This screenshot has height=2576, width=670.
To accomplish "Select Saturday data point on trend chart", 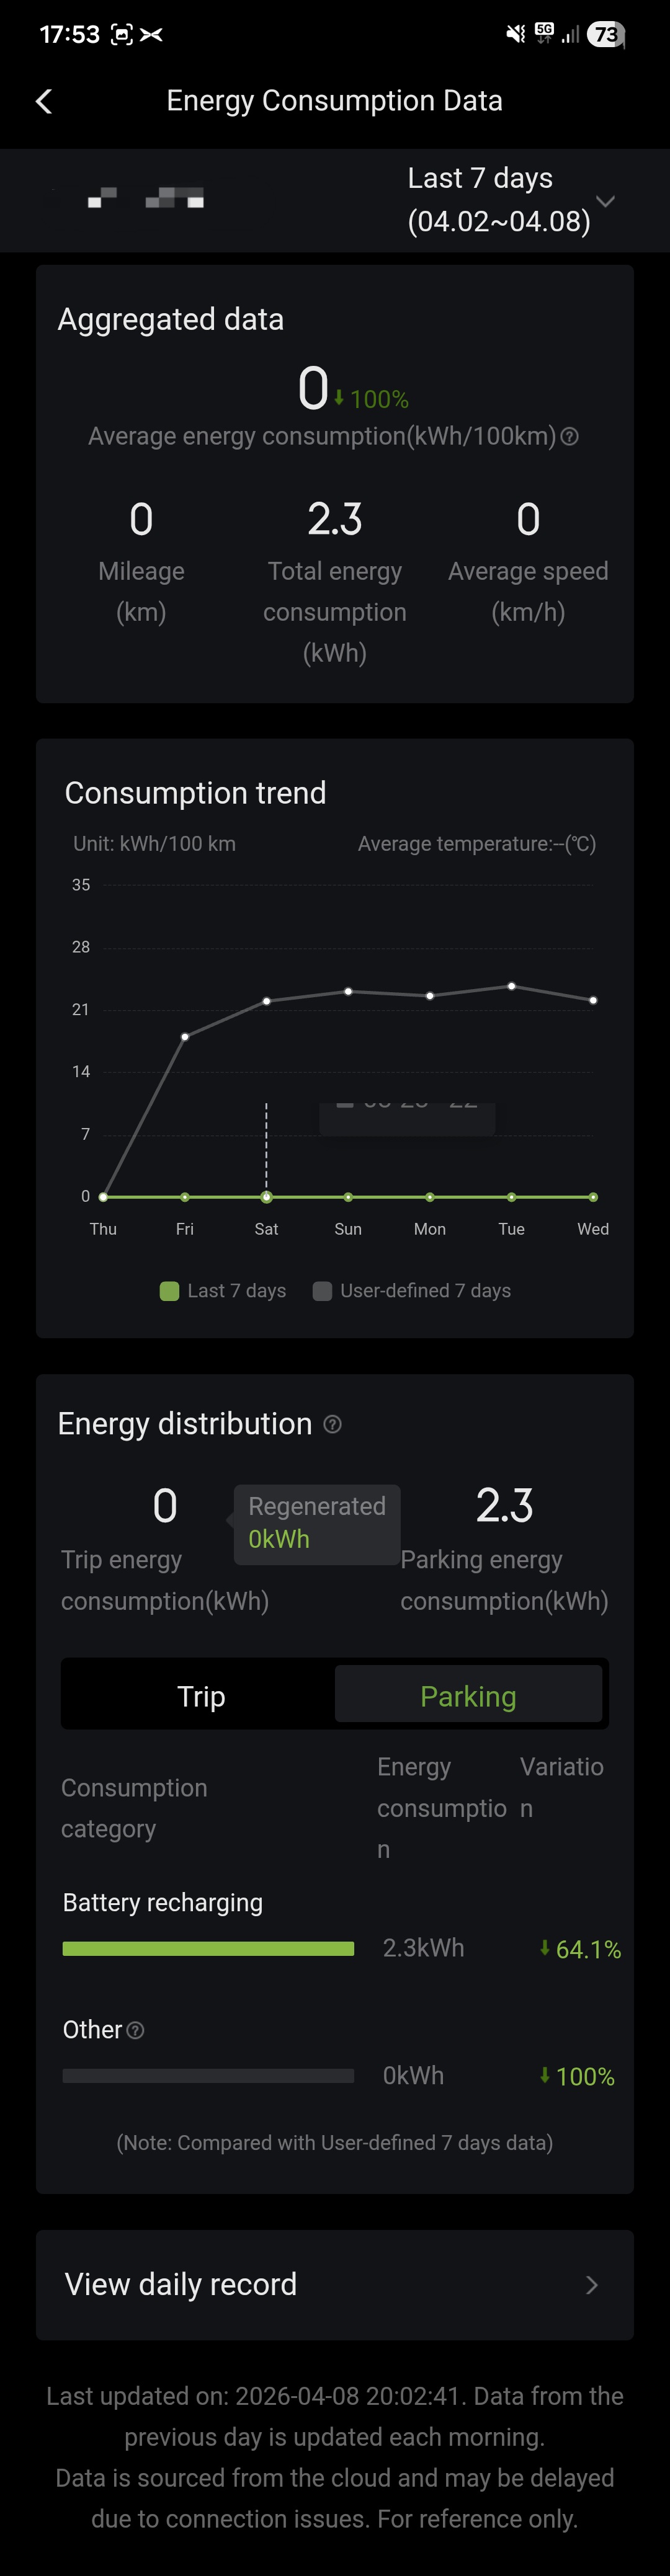I will coord(266,1196).
